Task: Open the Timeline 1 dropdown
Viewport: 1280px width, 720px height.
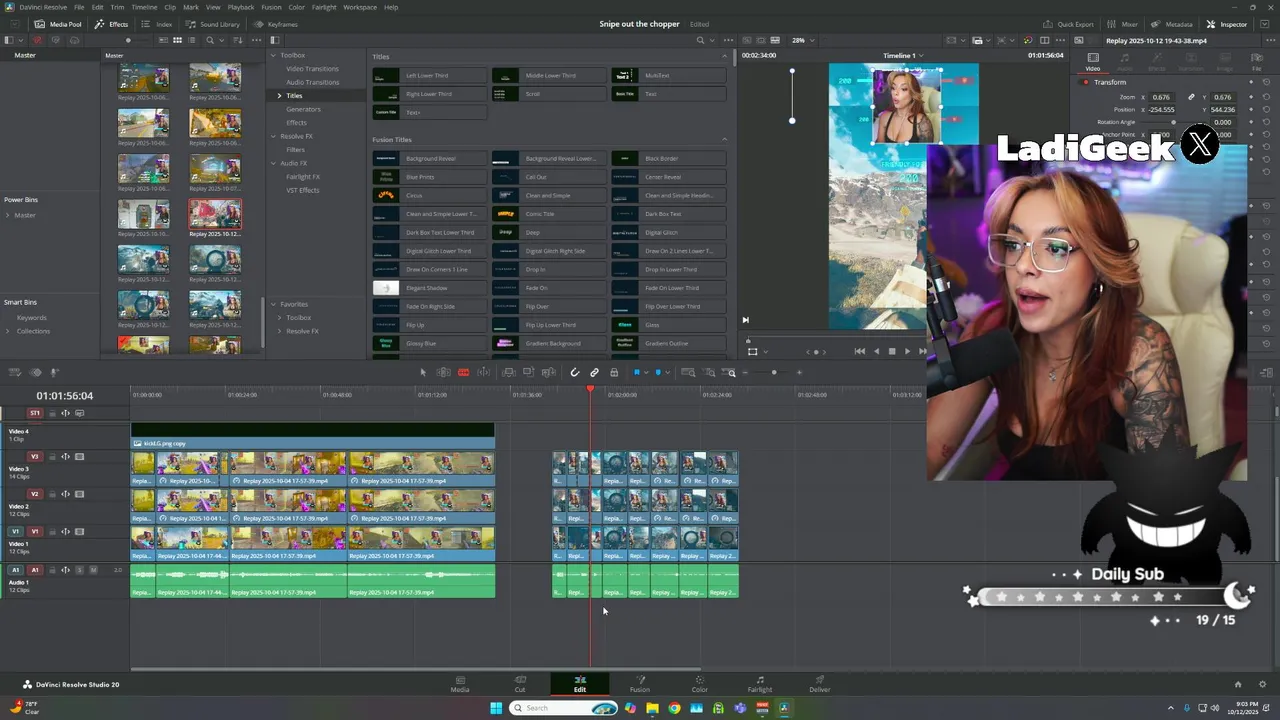Action: (902, 56)
